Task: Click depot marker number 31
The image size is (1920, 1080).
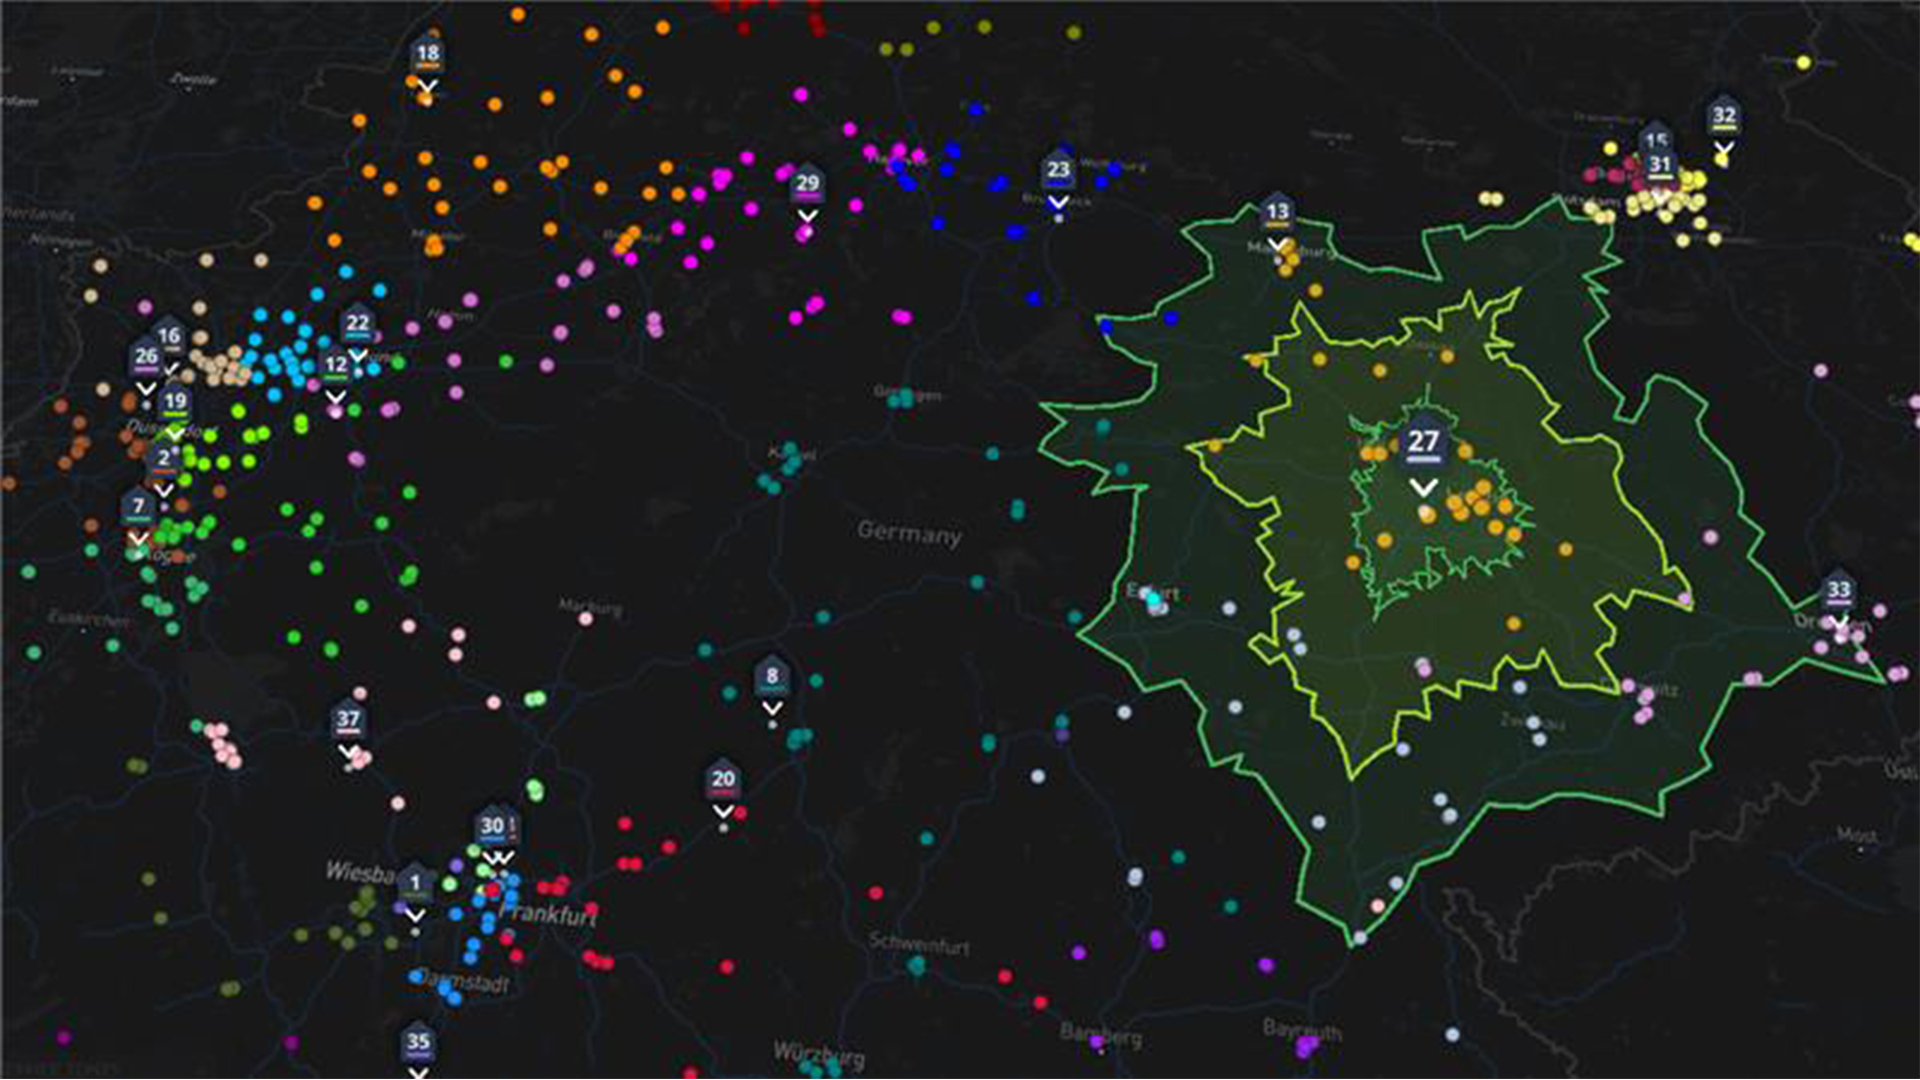Action: coord(1660,165)
